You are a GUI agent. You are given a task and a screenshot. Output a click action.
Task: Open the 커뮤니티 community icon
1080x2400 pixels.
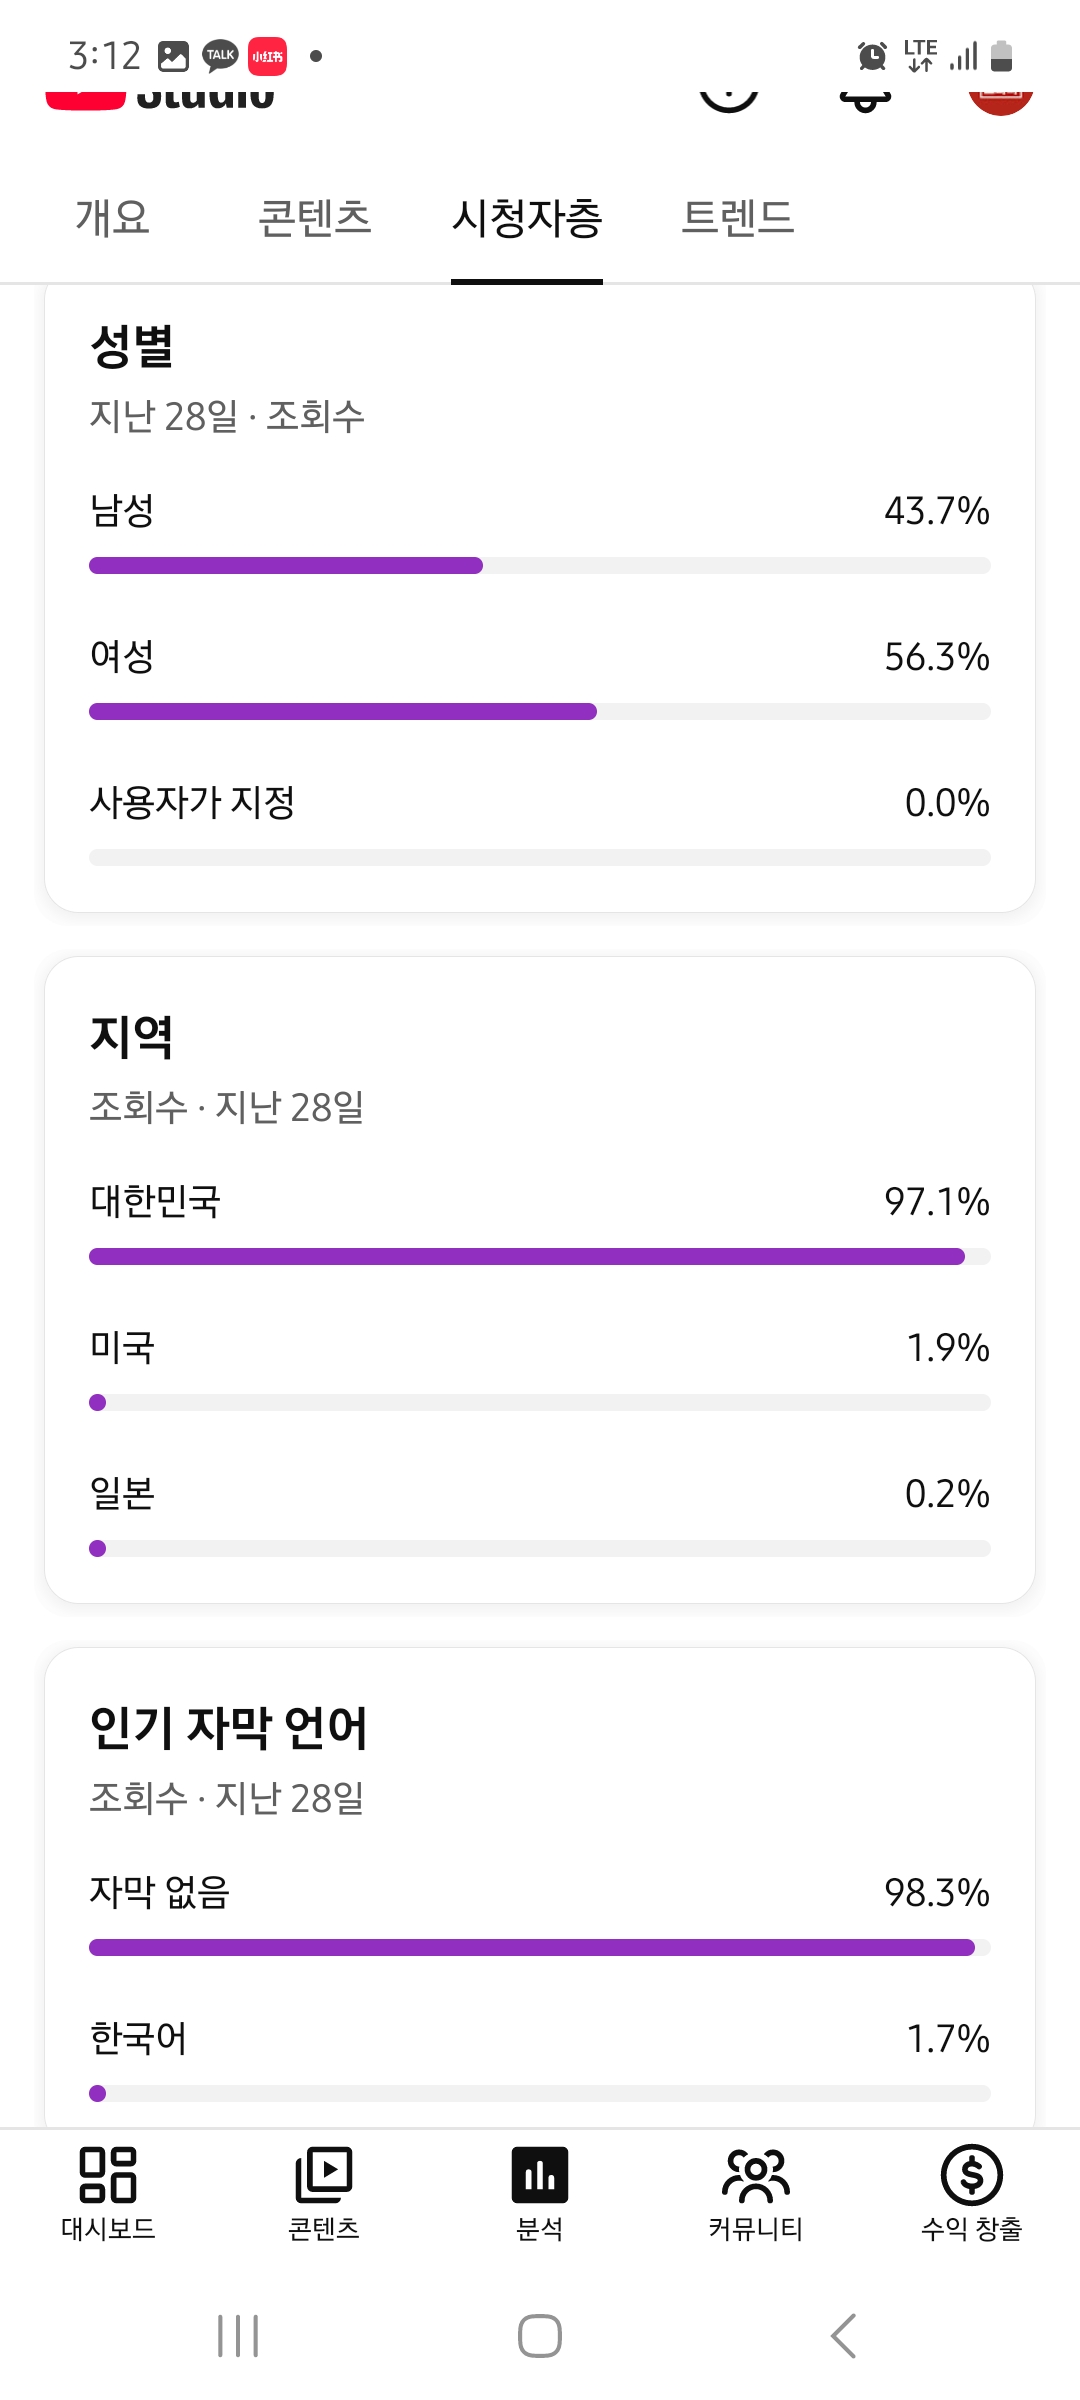756,2176
